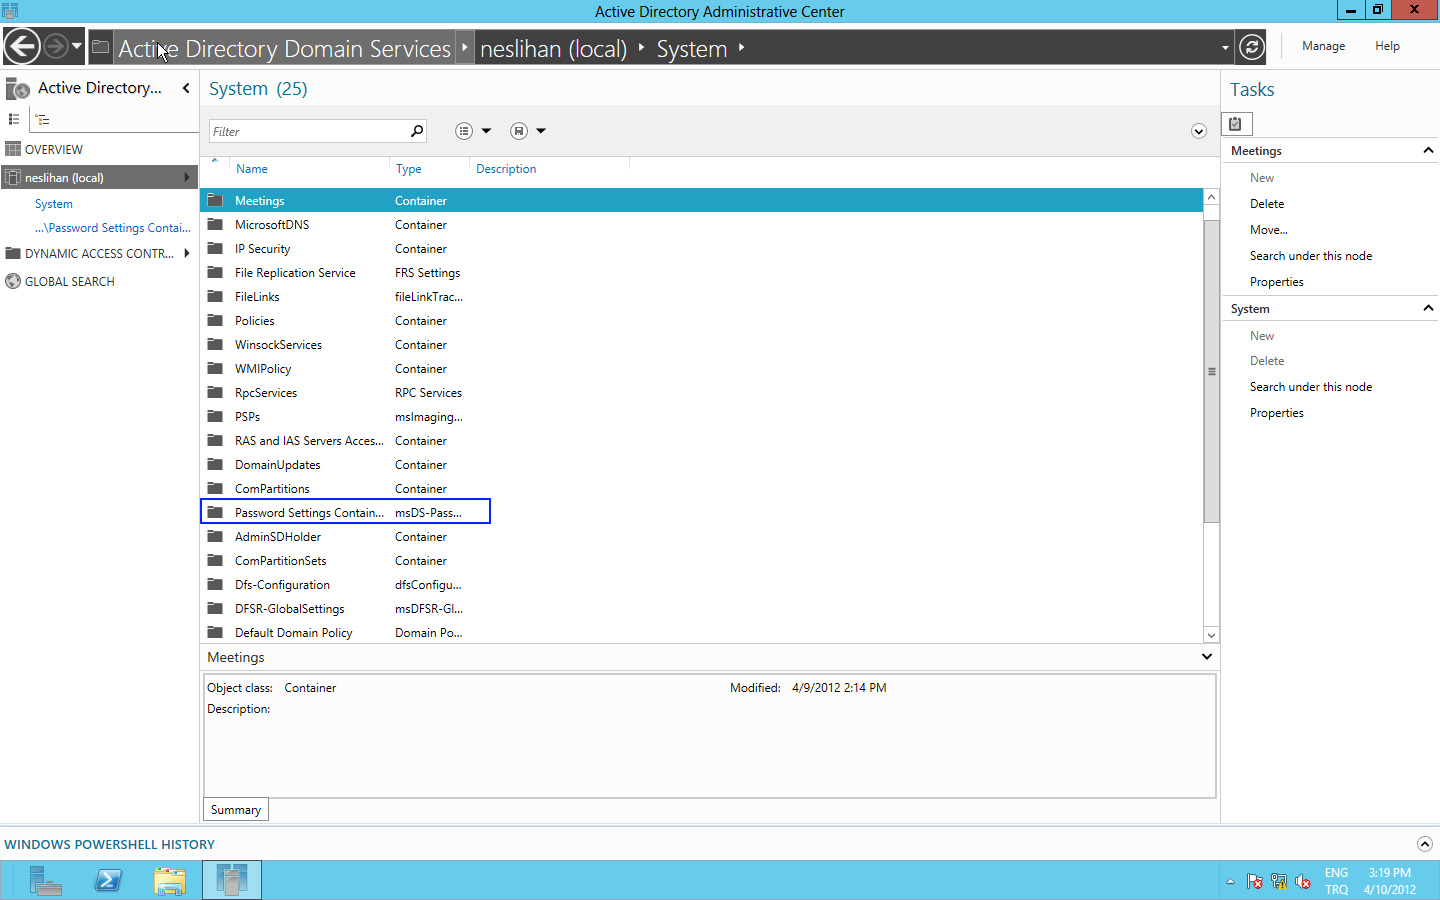This screenshot has width=1440, height=900.
Task: Expand the Windows PowerShell History panel
Action: 1424,844
